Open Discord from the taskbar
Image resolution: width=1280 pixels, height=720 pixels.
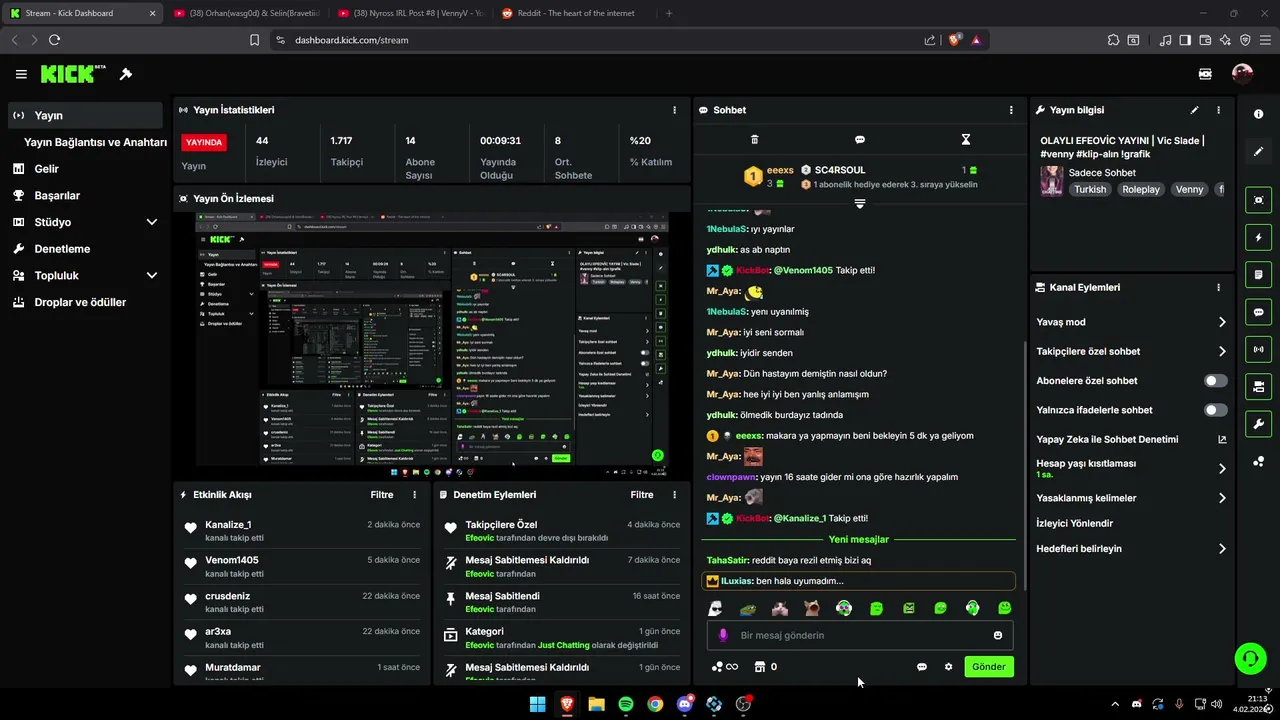(x=684, y=704)
